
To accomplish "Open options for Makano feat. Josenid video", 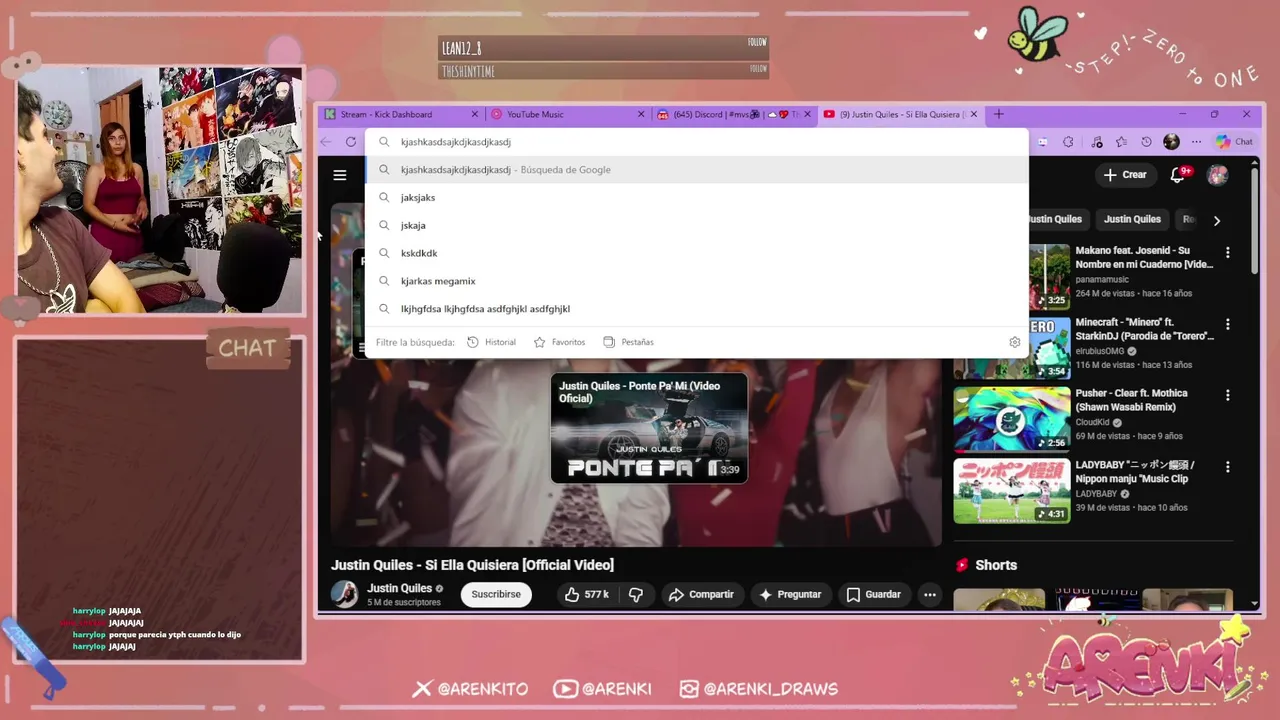I will click(1228, 253).
